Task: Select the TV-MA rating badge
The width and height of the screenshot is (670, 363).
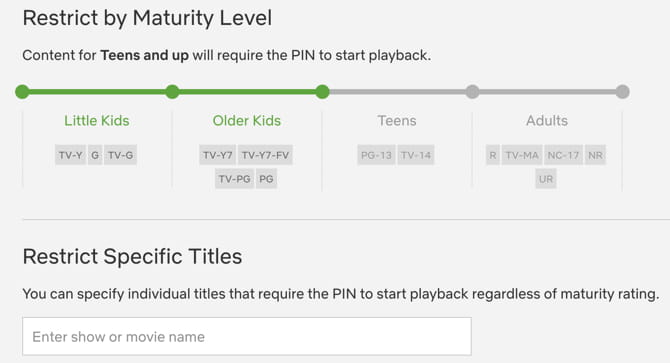Action: click(522, 155)
